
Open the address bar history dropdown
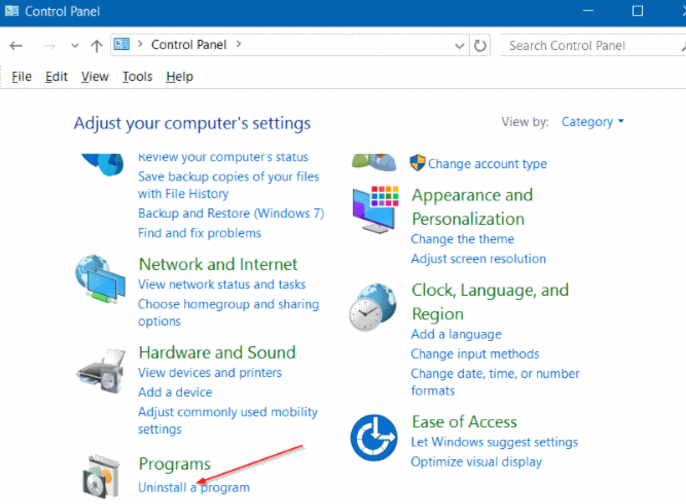[x=459, y=46]
